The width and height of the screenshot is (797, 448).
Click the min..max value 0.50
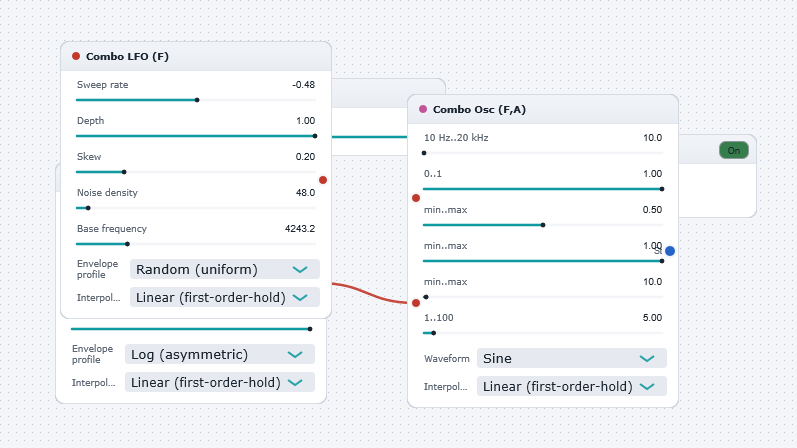pos(652,210)
